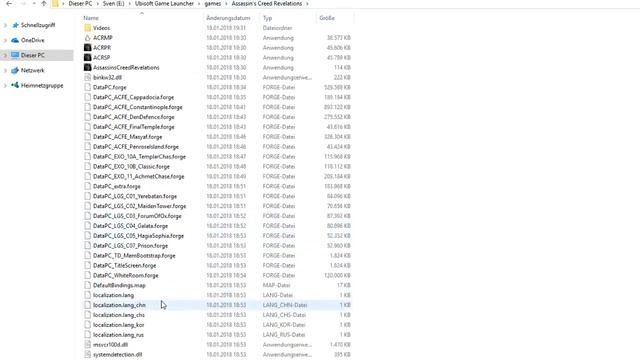Click the ACRPR application icon
Viewport: 640px width, 360px height.
point(87,47)
